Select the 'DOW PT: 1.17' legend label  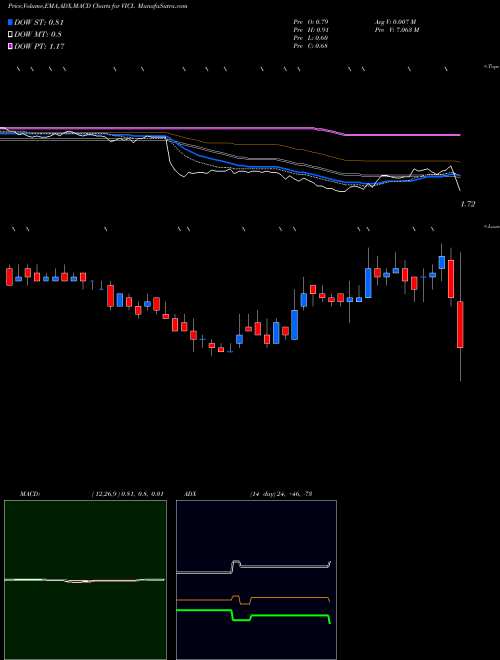coord(39,46)
